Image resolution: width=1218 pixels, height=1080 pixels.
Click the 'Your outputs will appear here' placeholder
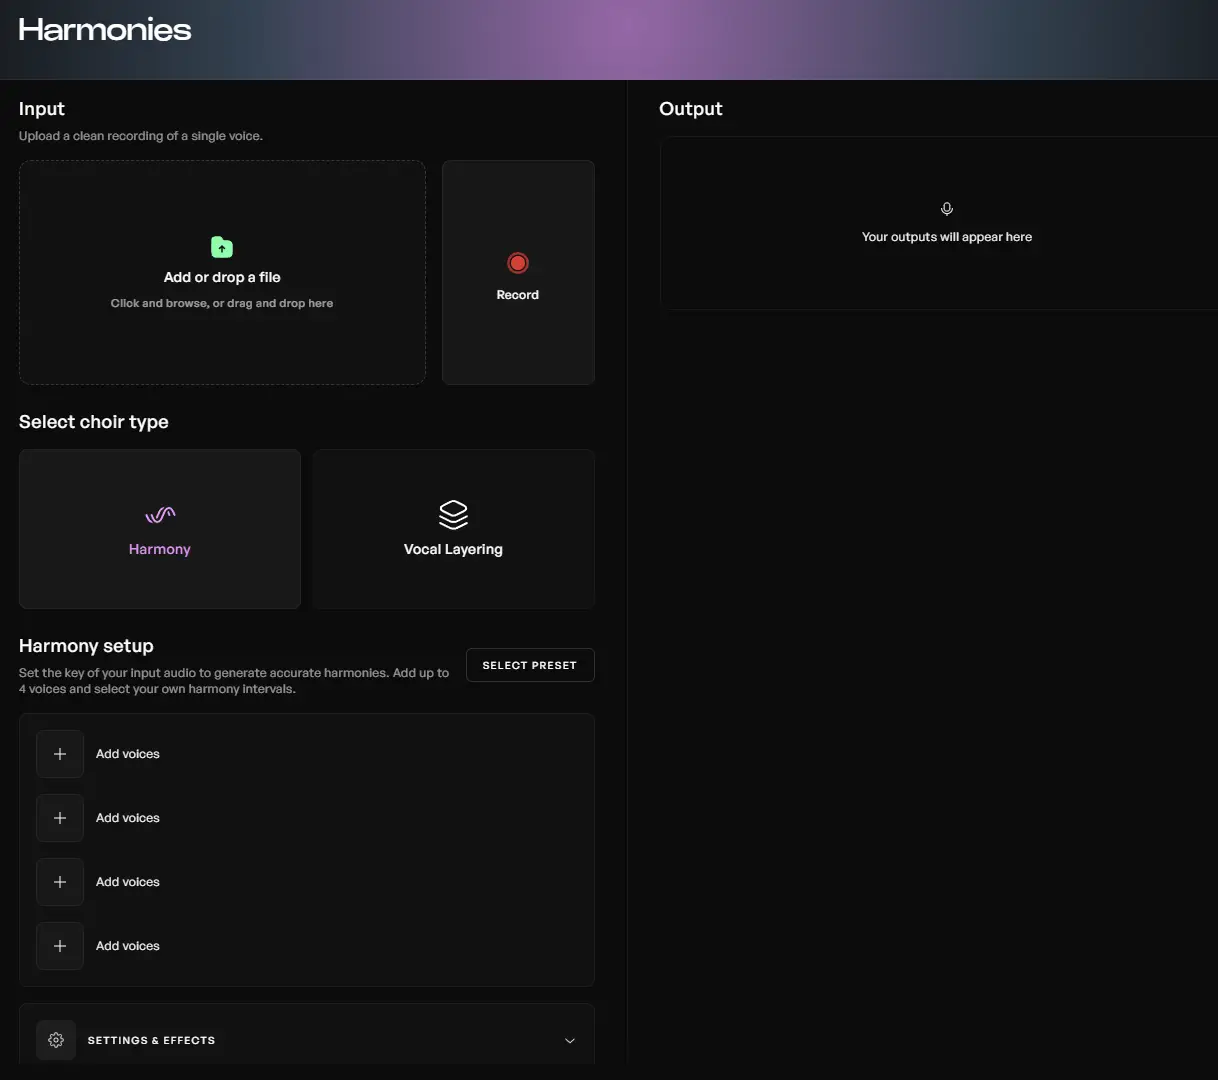(947, 237)
